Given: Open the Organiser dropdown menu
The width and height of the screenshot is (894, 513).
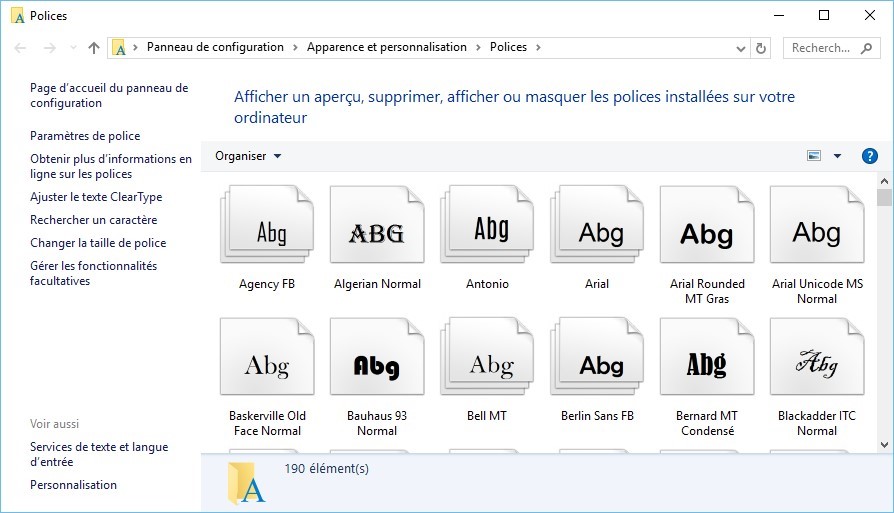Looking at the screenshot, I should [x=248, y=156].
